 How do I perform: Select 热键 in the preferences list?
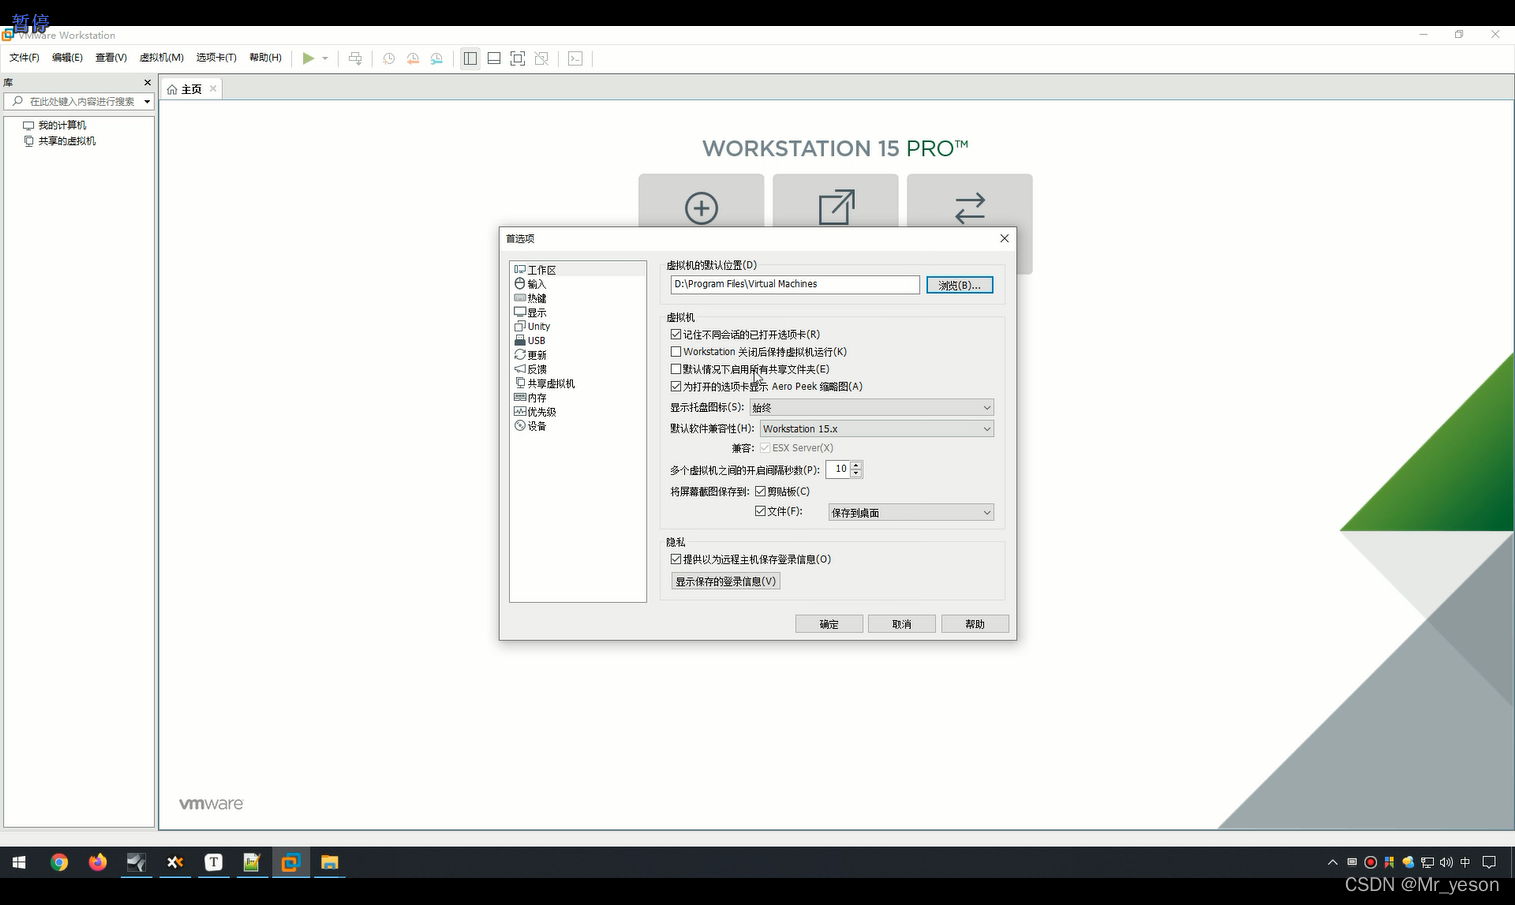(537, 298)
